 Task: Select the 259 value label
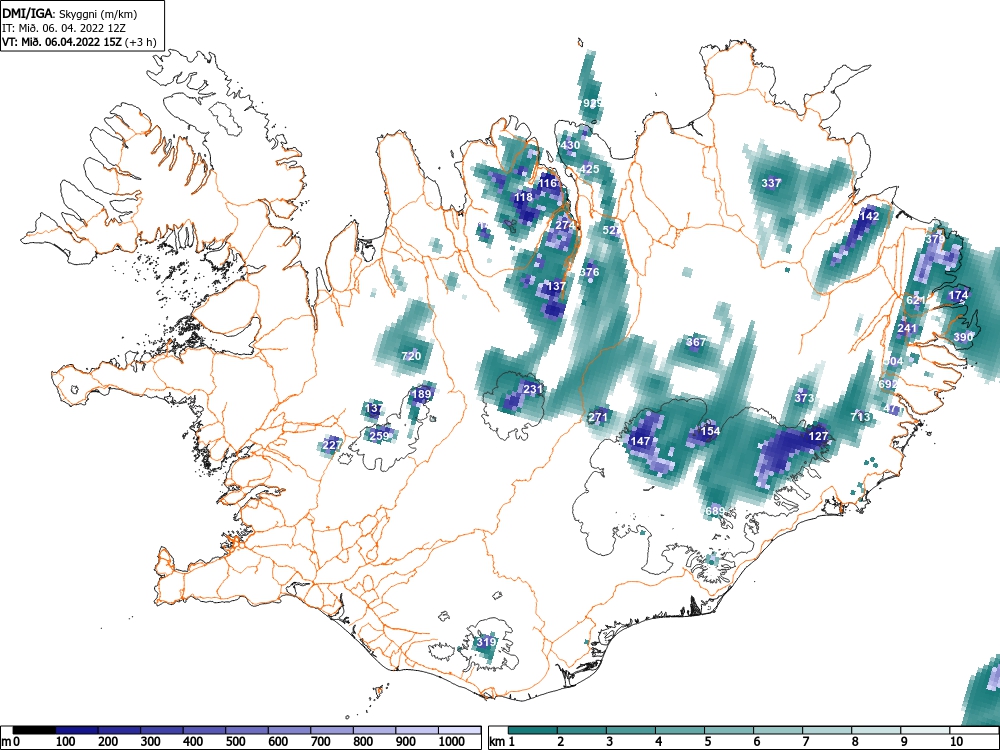click(379, 436)
